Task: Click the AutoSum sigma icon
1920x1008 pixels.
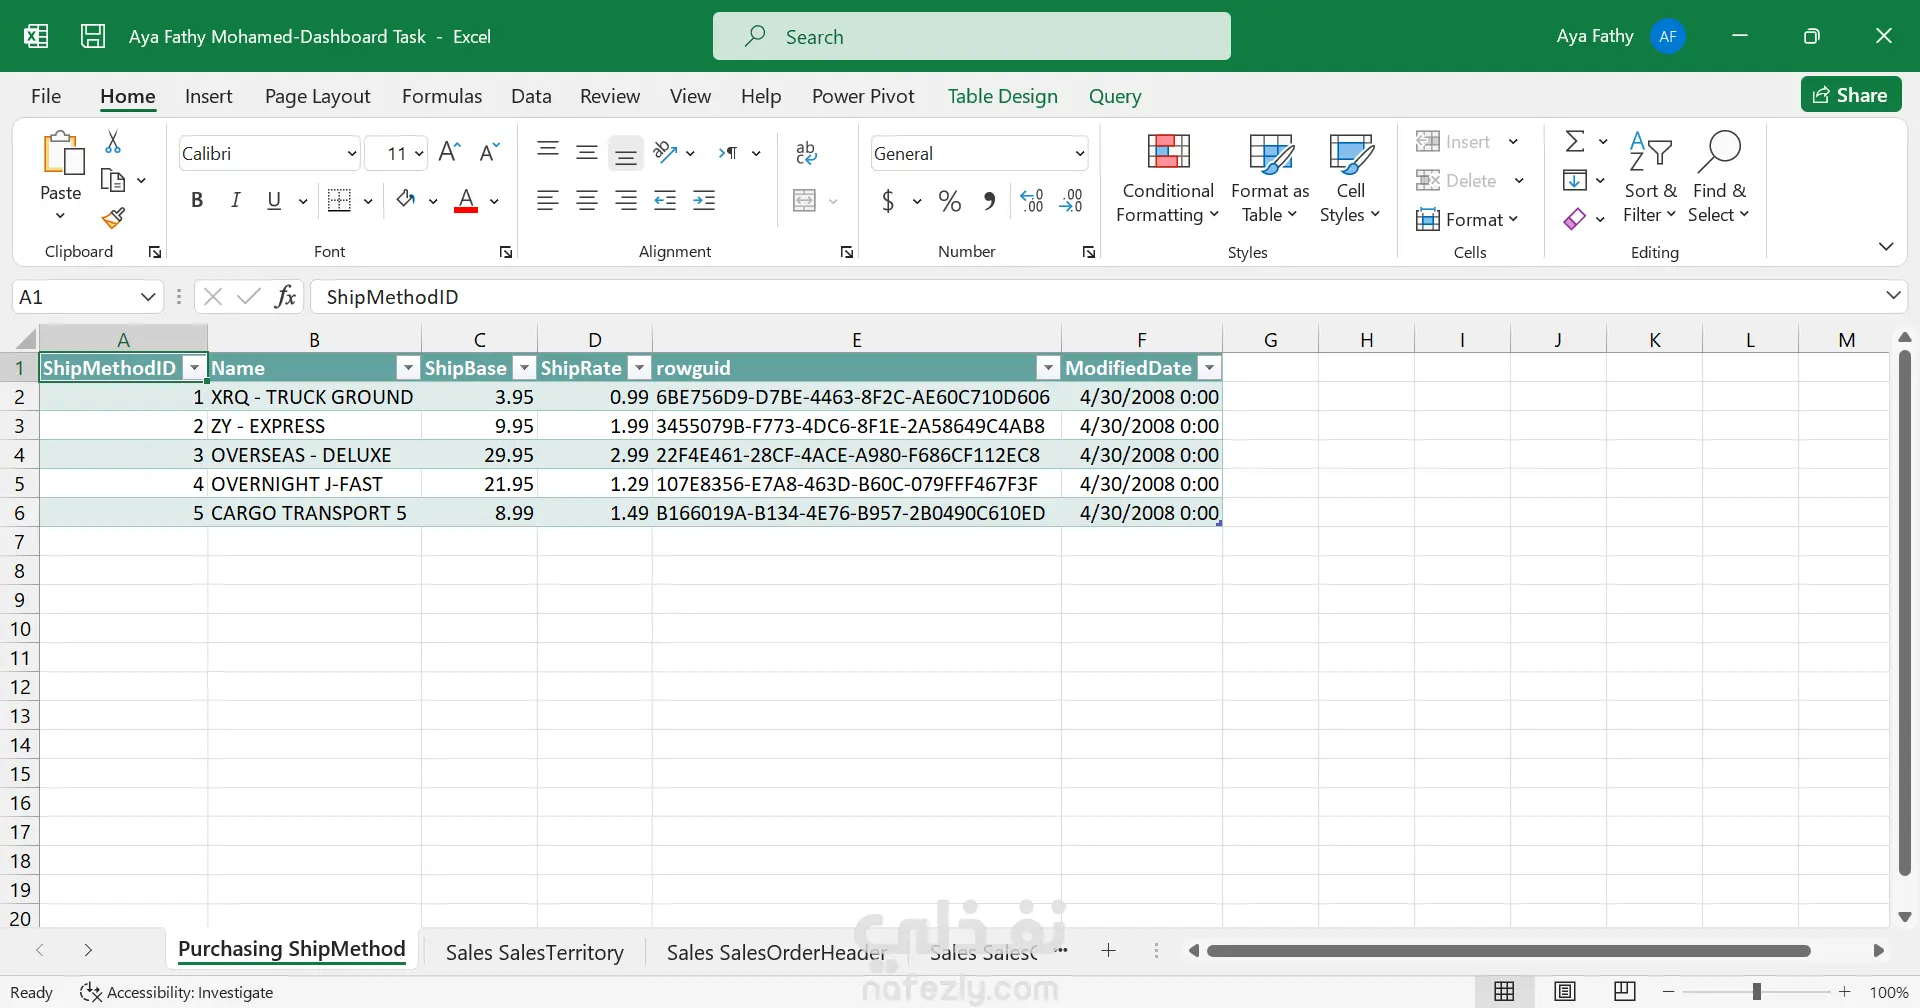Action: [1575, 141]
